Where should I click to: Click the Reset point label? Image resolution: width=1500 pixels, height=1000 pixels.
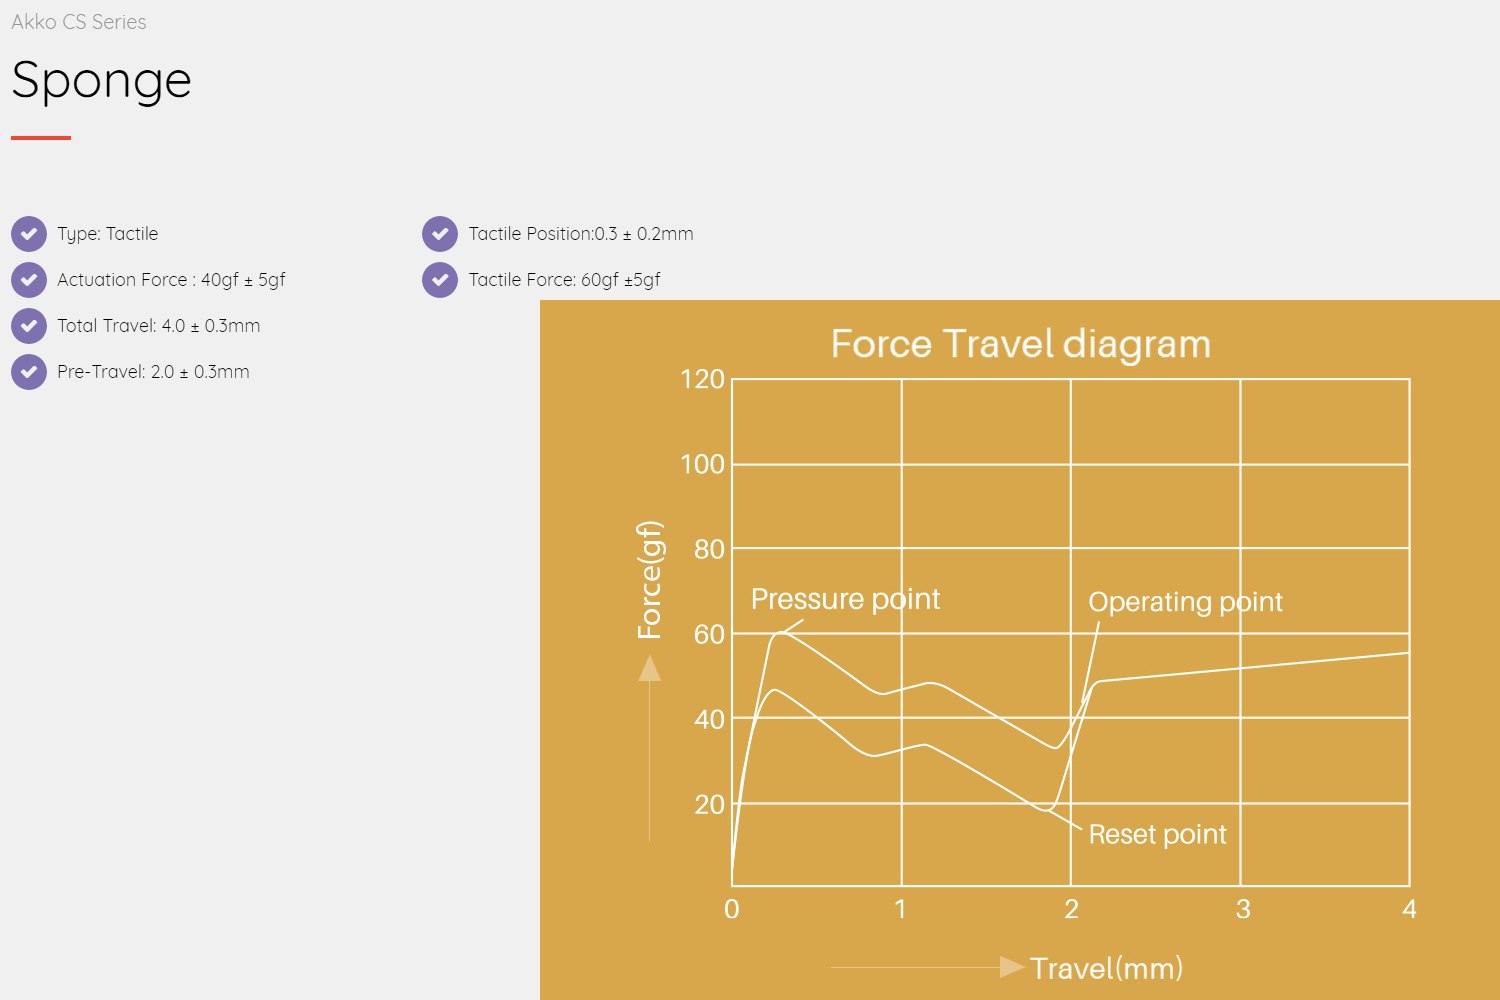(x=1157, y=834)
